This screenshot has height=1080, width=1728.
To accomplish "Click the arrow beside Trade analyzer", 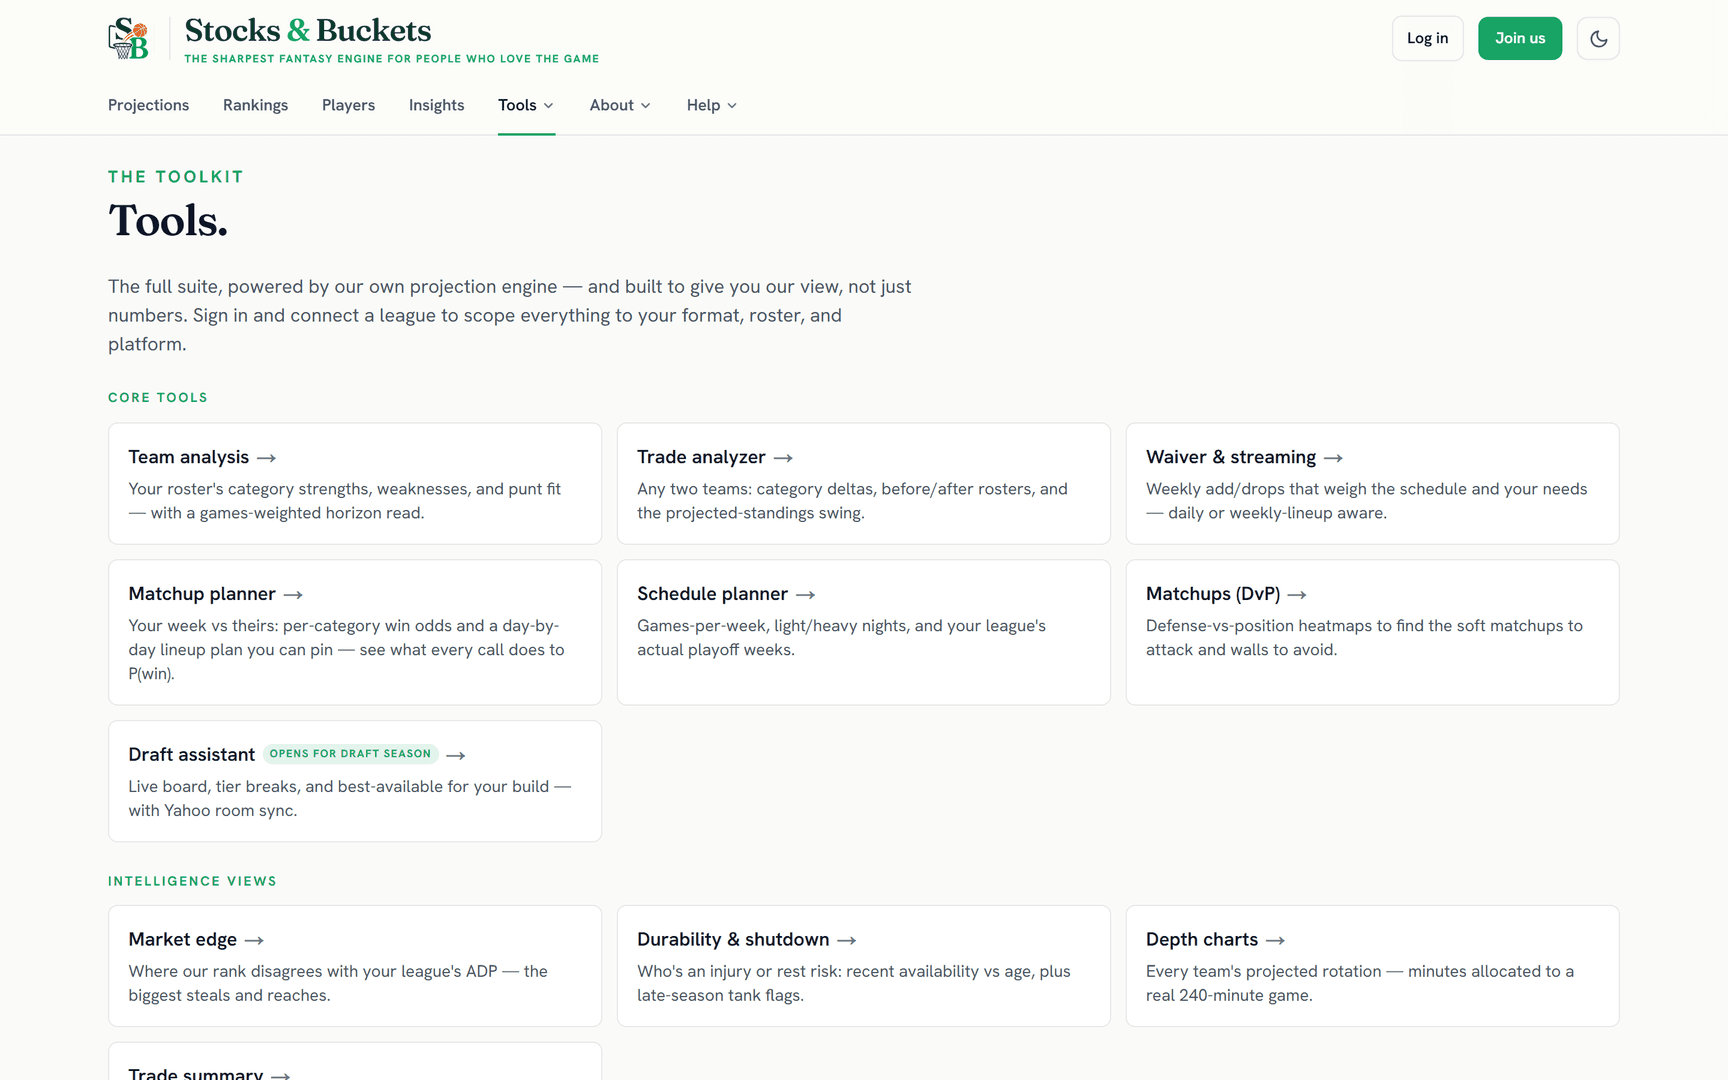I will tap(783, 458).
